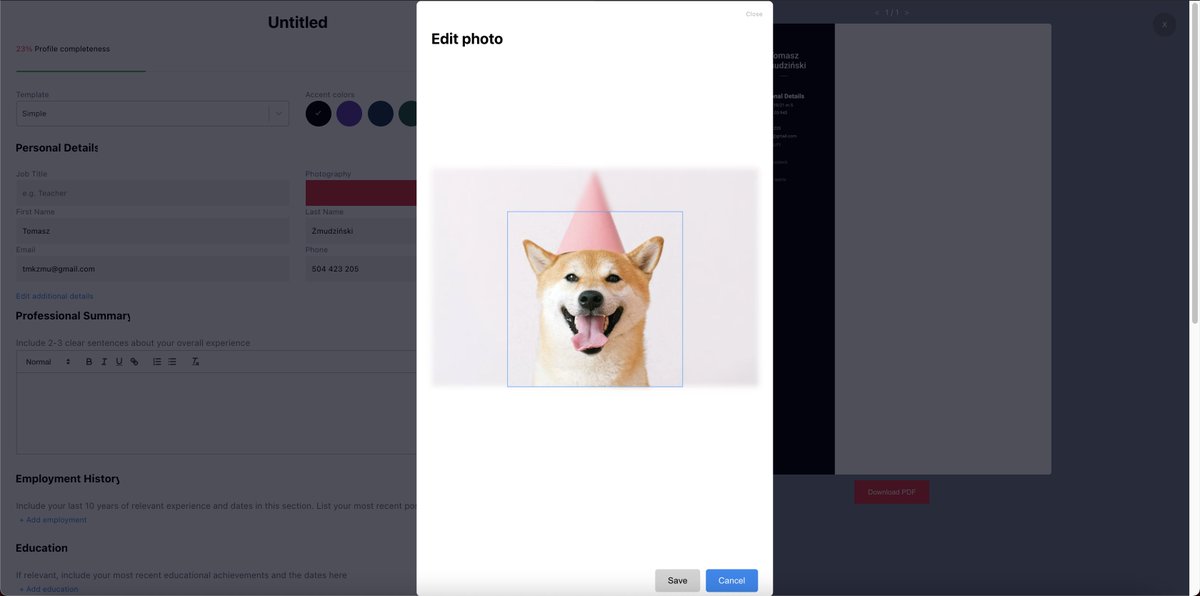Clear text formatting in the summary editor
The height and width of the screenshot is (596, 1200).
(193, 361)
